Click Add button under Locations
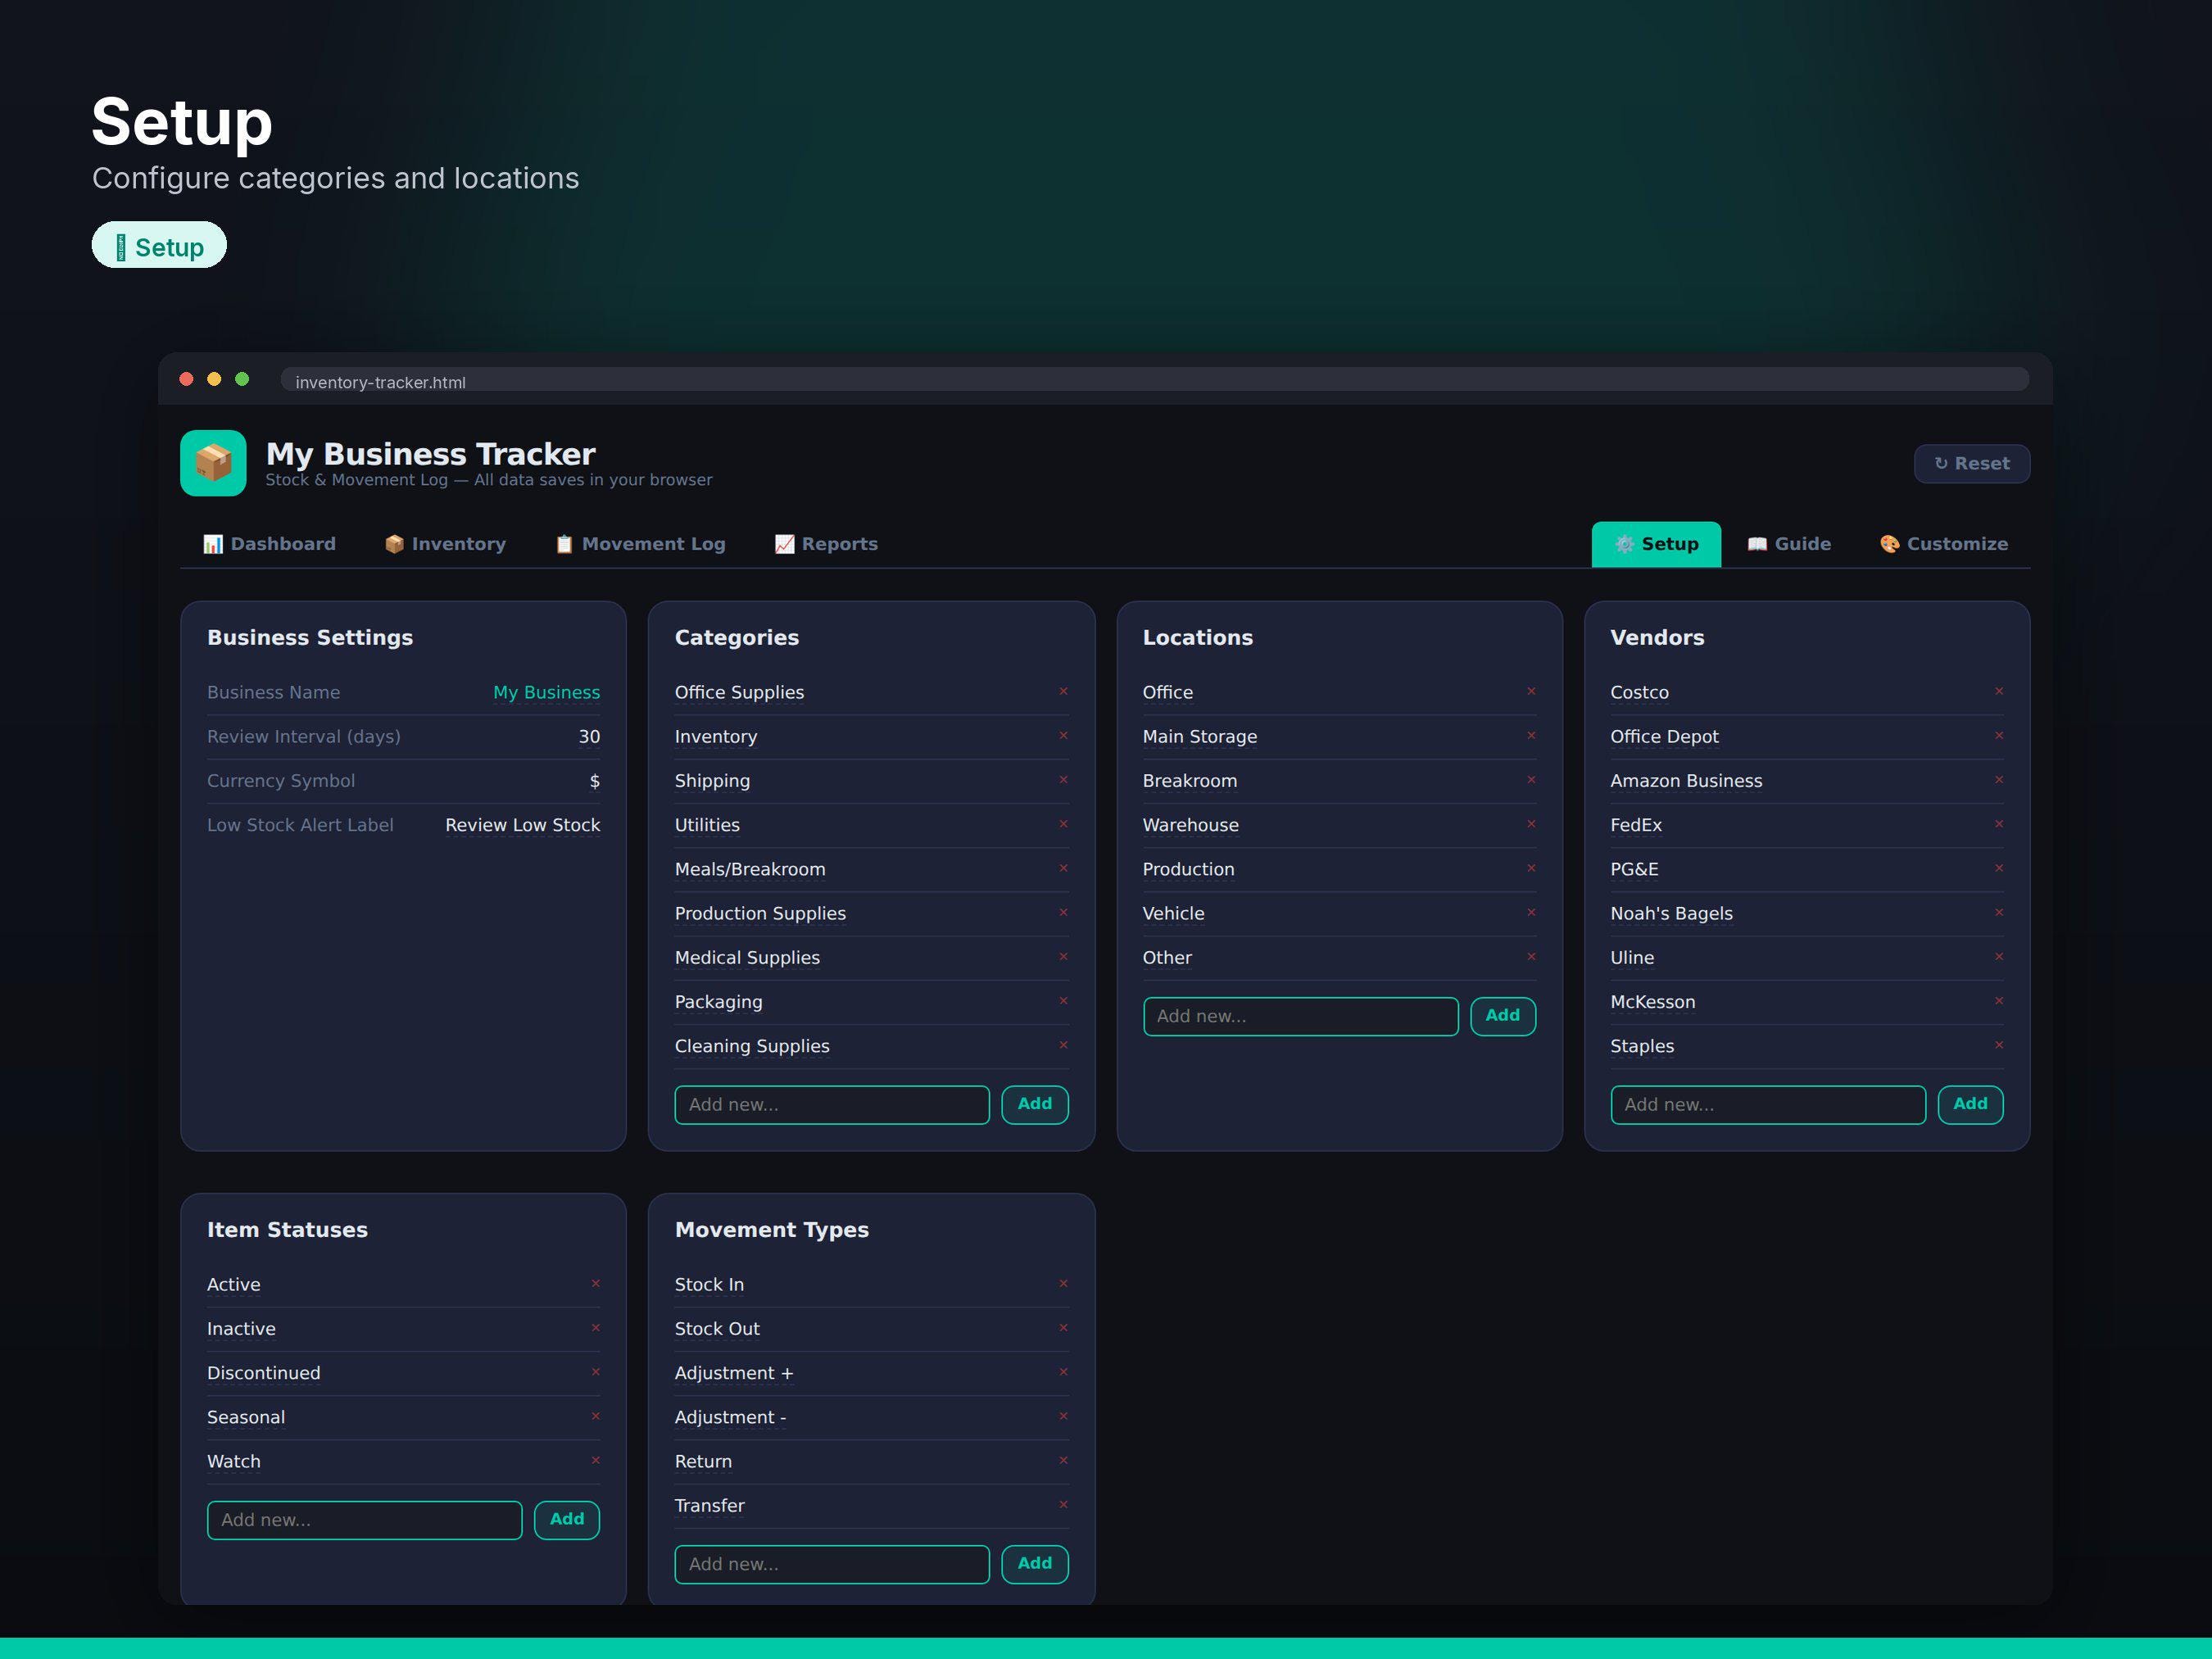The height and width of the screenshot is (1659, 2212). pyautogui.click(x=1503, y=1016)
